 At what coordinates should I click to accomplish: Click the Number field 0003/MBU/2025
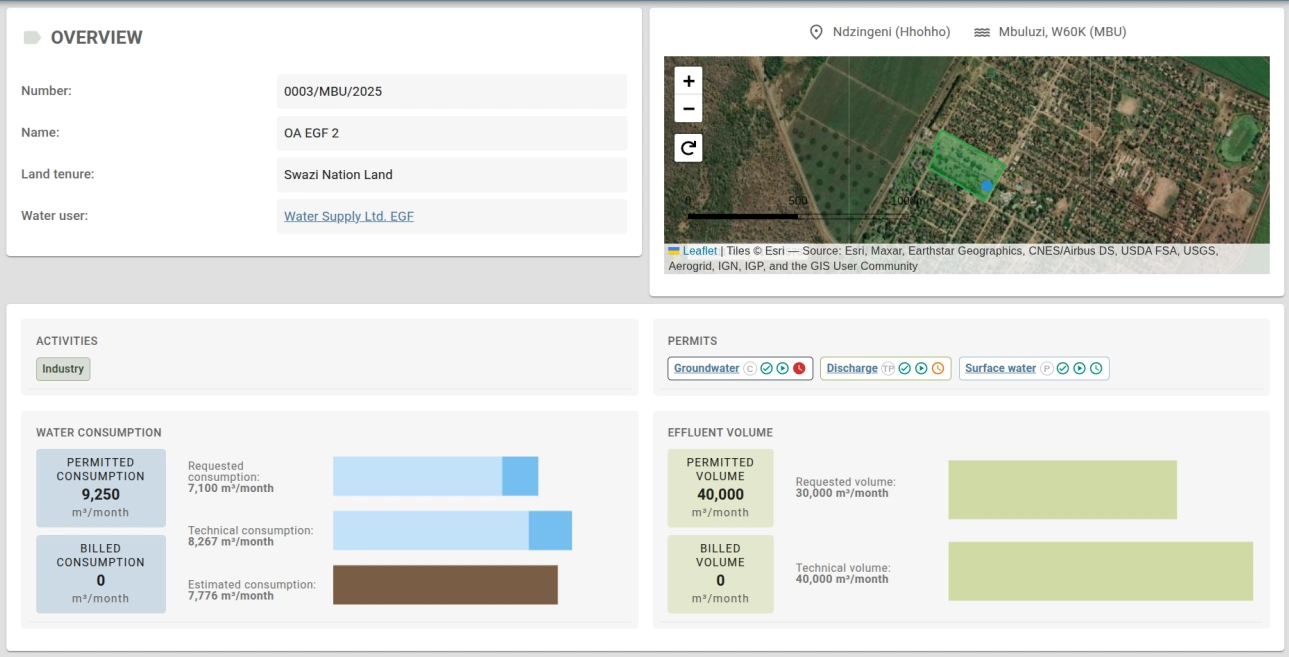click(452, 91)
